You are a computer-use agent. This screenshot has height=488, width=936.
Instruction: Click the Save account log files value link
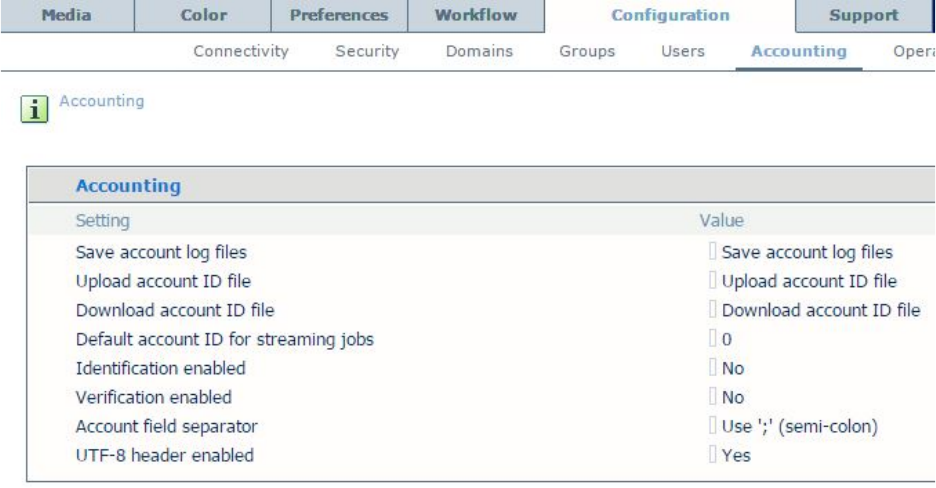[806, 253]
